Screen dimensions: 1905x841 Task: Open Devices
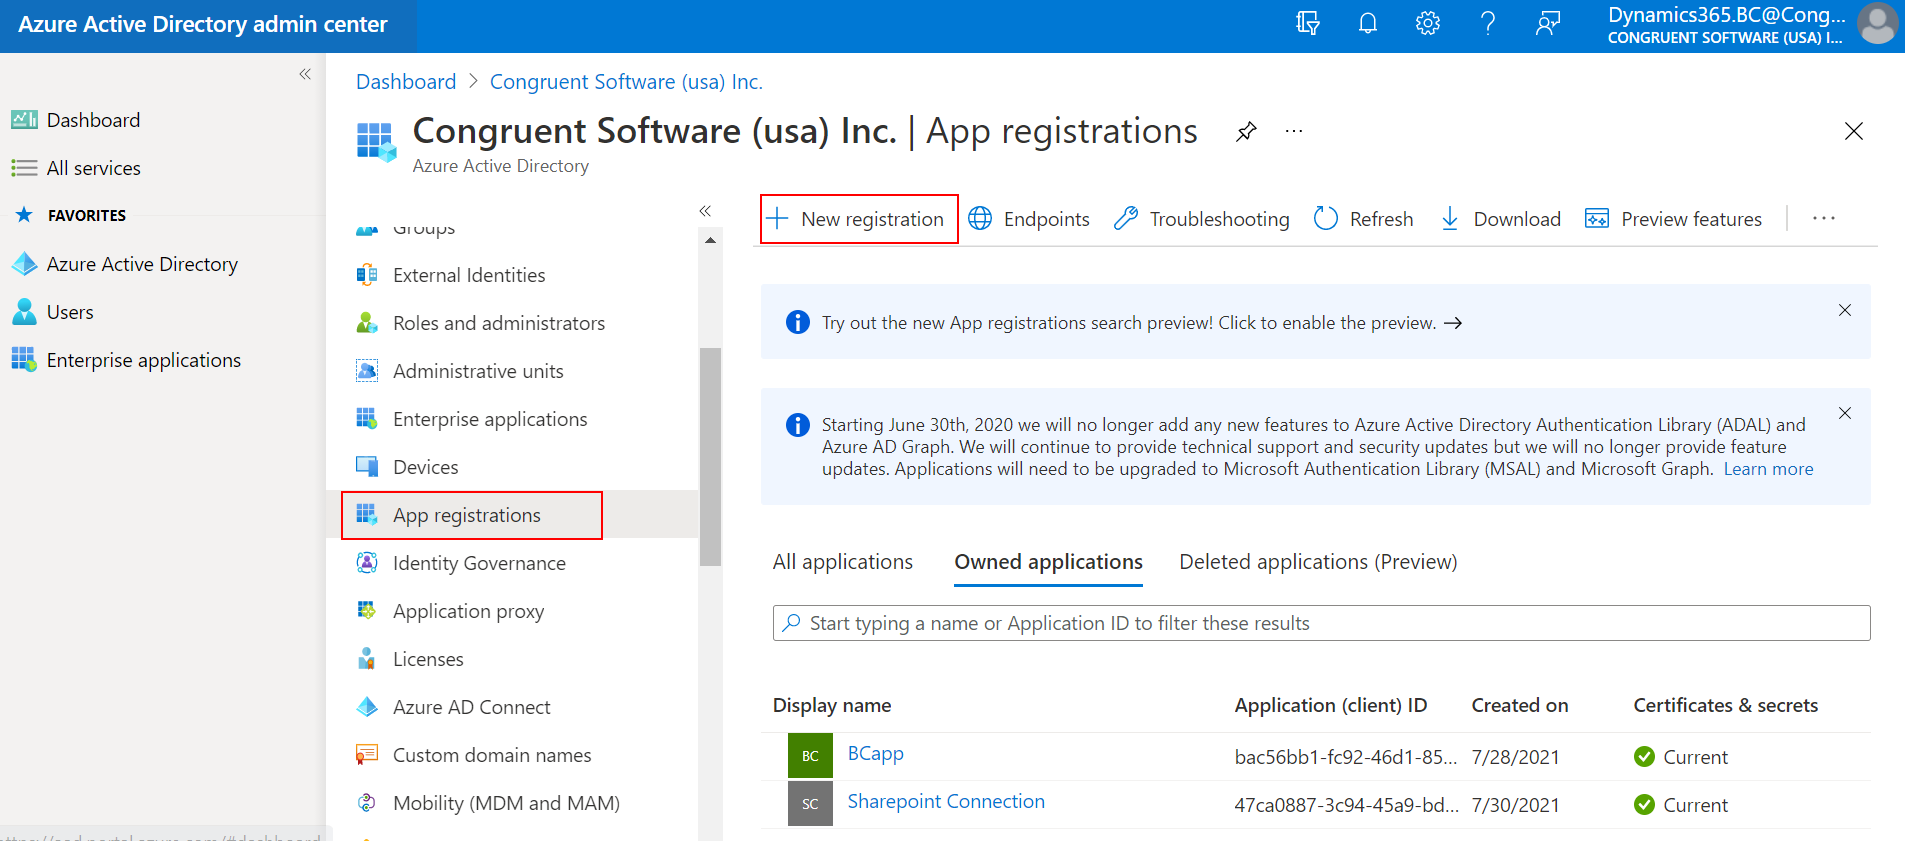click(x=426, y=467)
